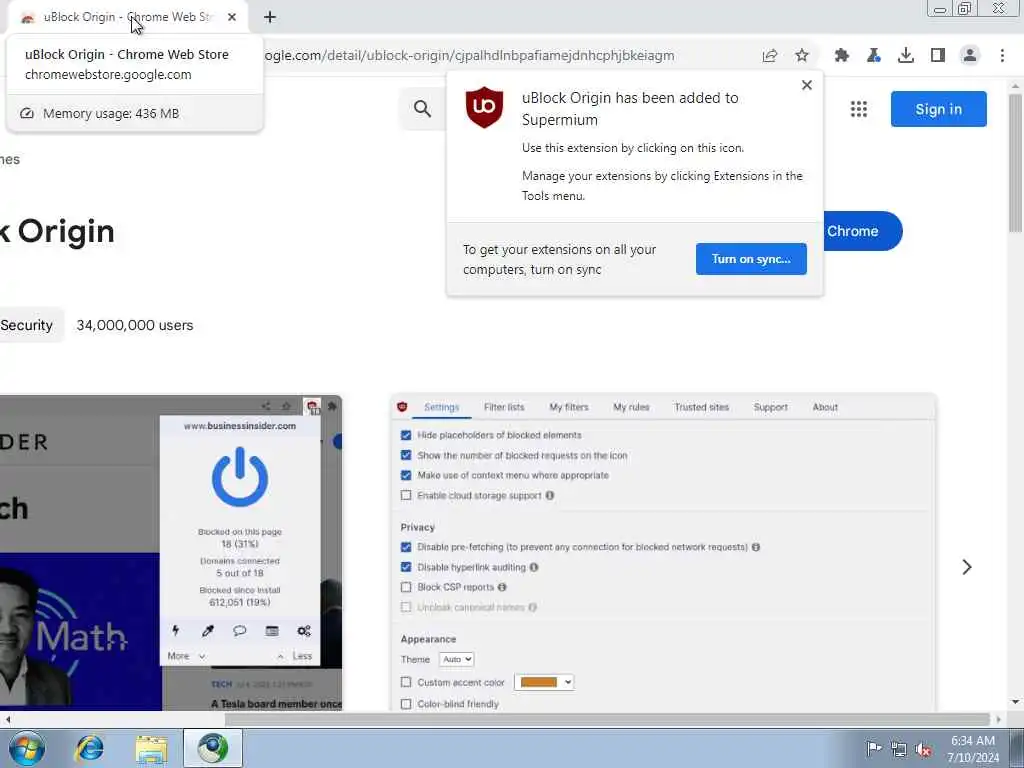
Task: Open the three-dot browser menu
Action: (x=1002, y=56)
